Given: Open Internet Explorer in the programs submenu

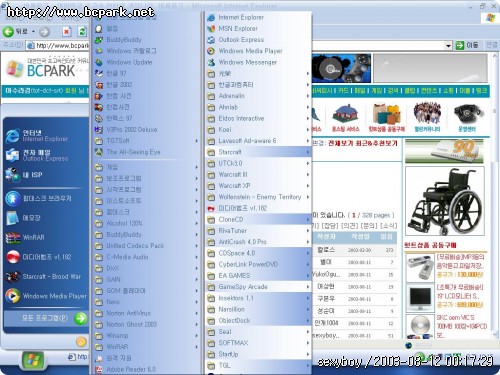Looking at the screenshot, I should point(258,17).
